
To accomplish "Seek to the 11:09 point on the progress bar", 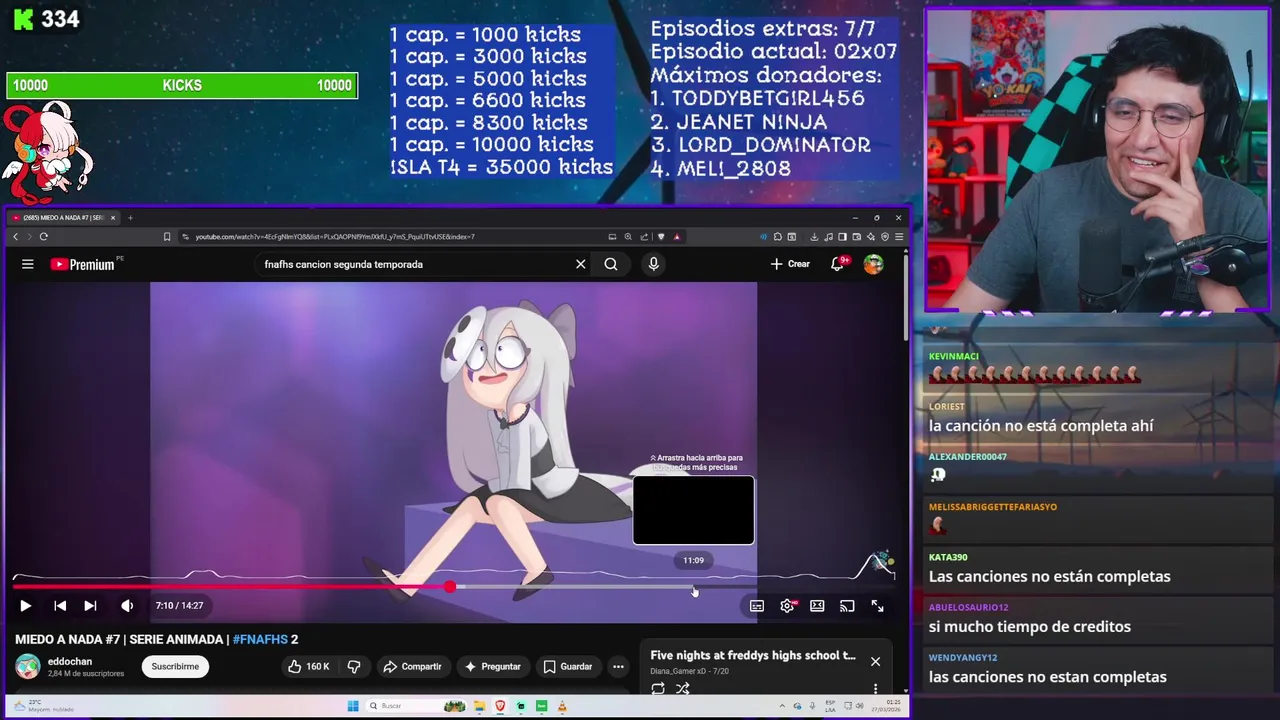I will pyautogui.click(x=693, y=587).
